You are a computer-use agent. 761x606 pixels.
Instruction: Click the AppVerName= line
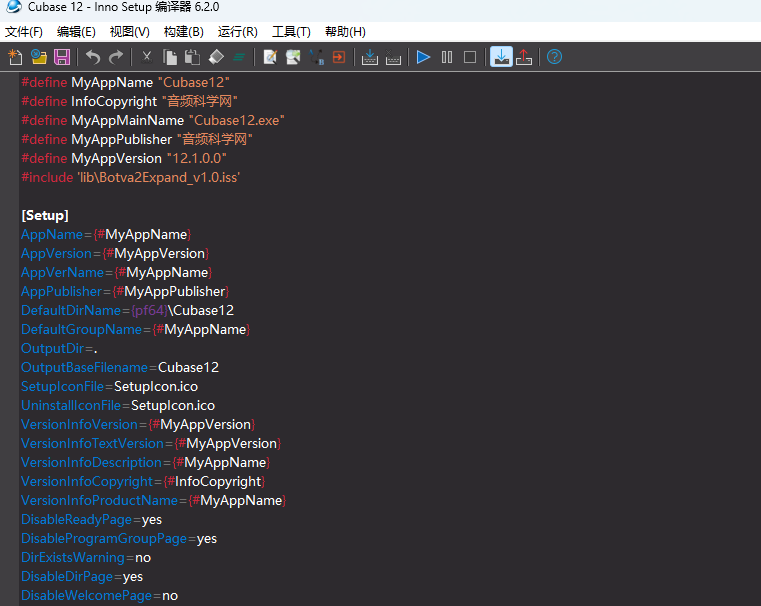(x=116, y=273)
